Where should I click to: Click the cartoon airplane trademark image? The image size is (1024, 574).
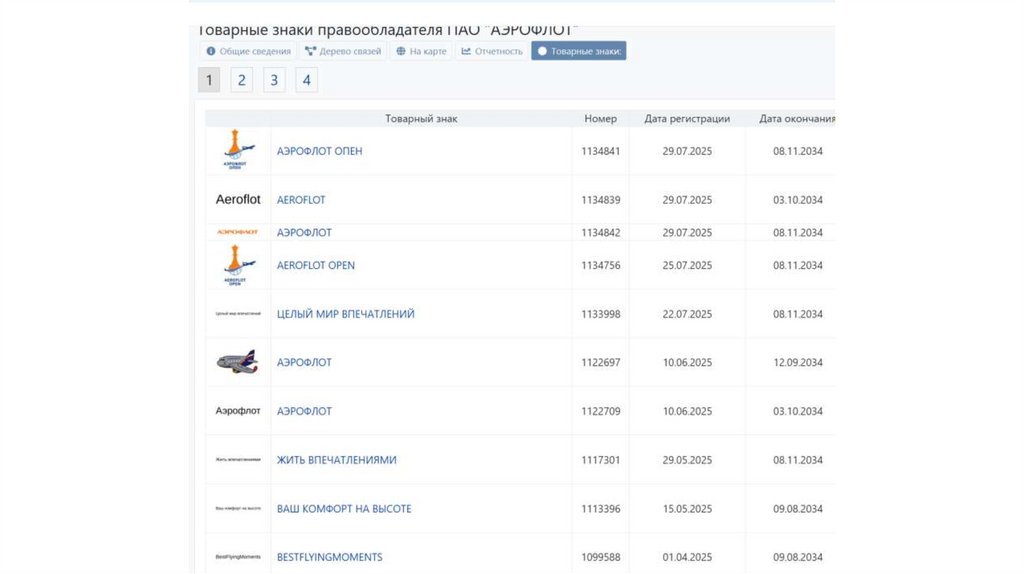click(237, 362)
